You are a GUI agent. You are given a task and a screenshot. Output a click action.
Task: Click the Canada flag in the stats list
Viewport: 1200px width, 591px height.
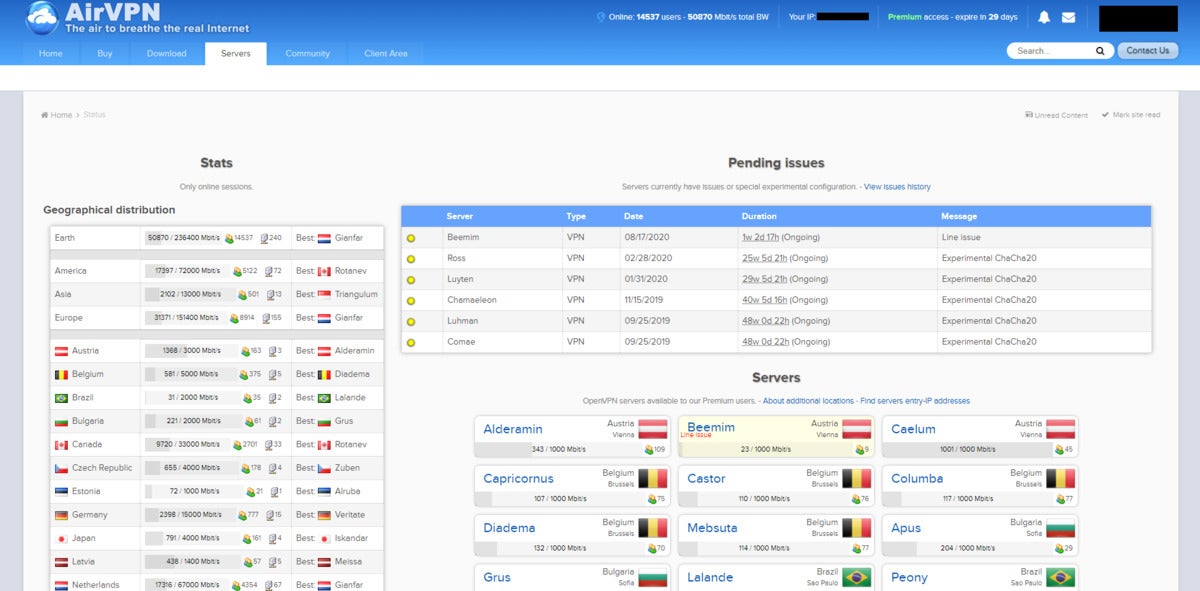click(61, 445)
